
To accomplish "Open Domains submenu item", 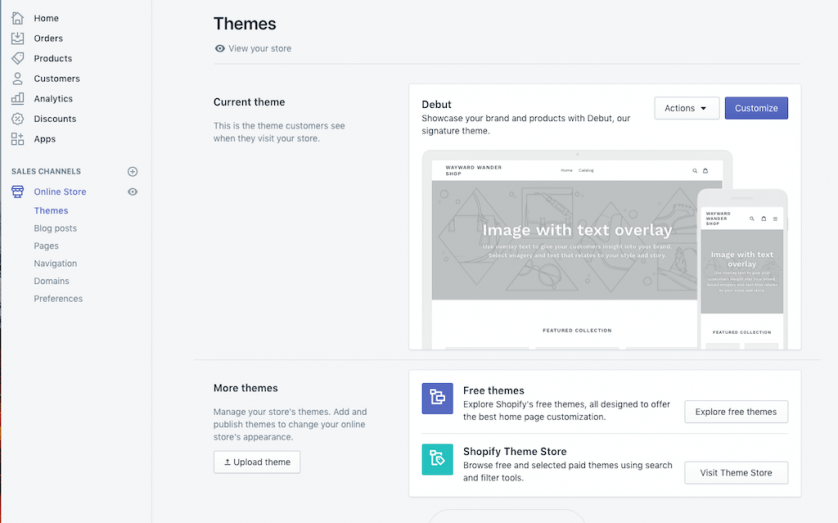I will click(x=51, y=281).
